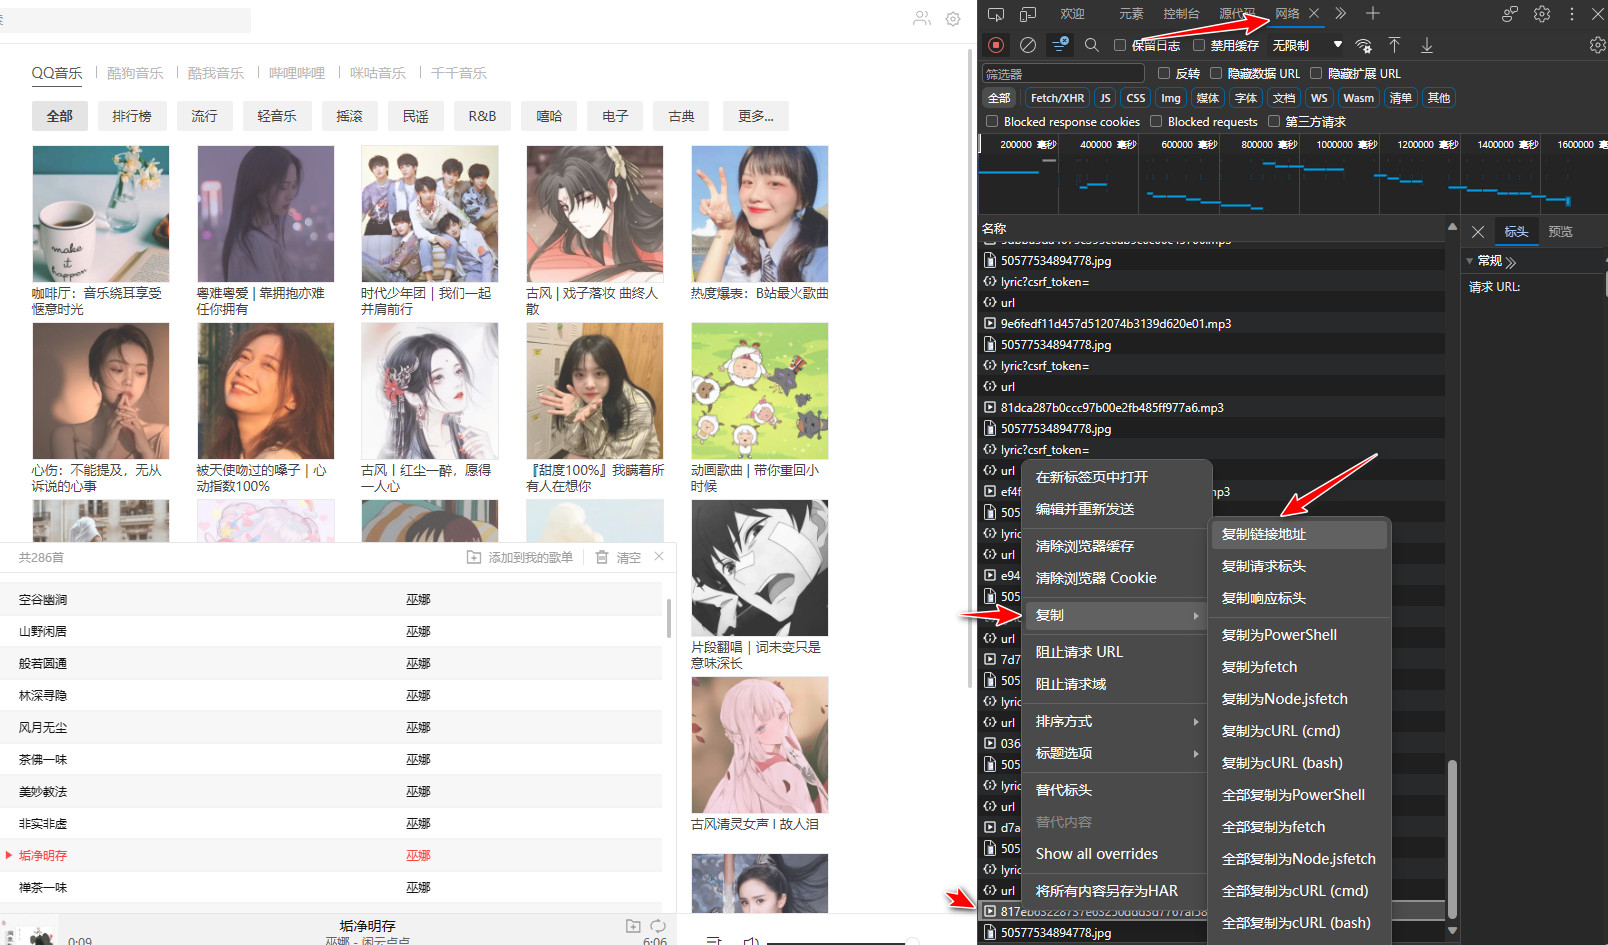Close the request details pane
Screen dimensions: 1608x945
pos(1478,232)
